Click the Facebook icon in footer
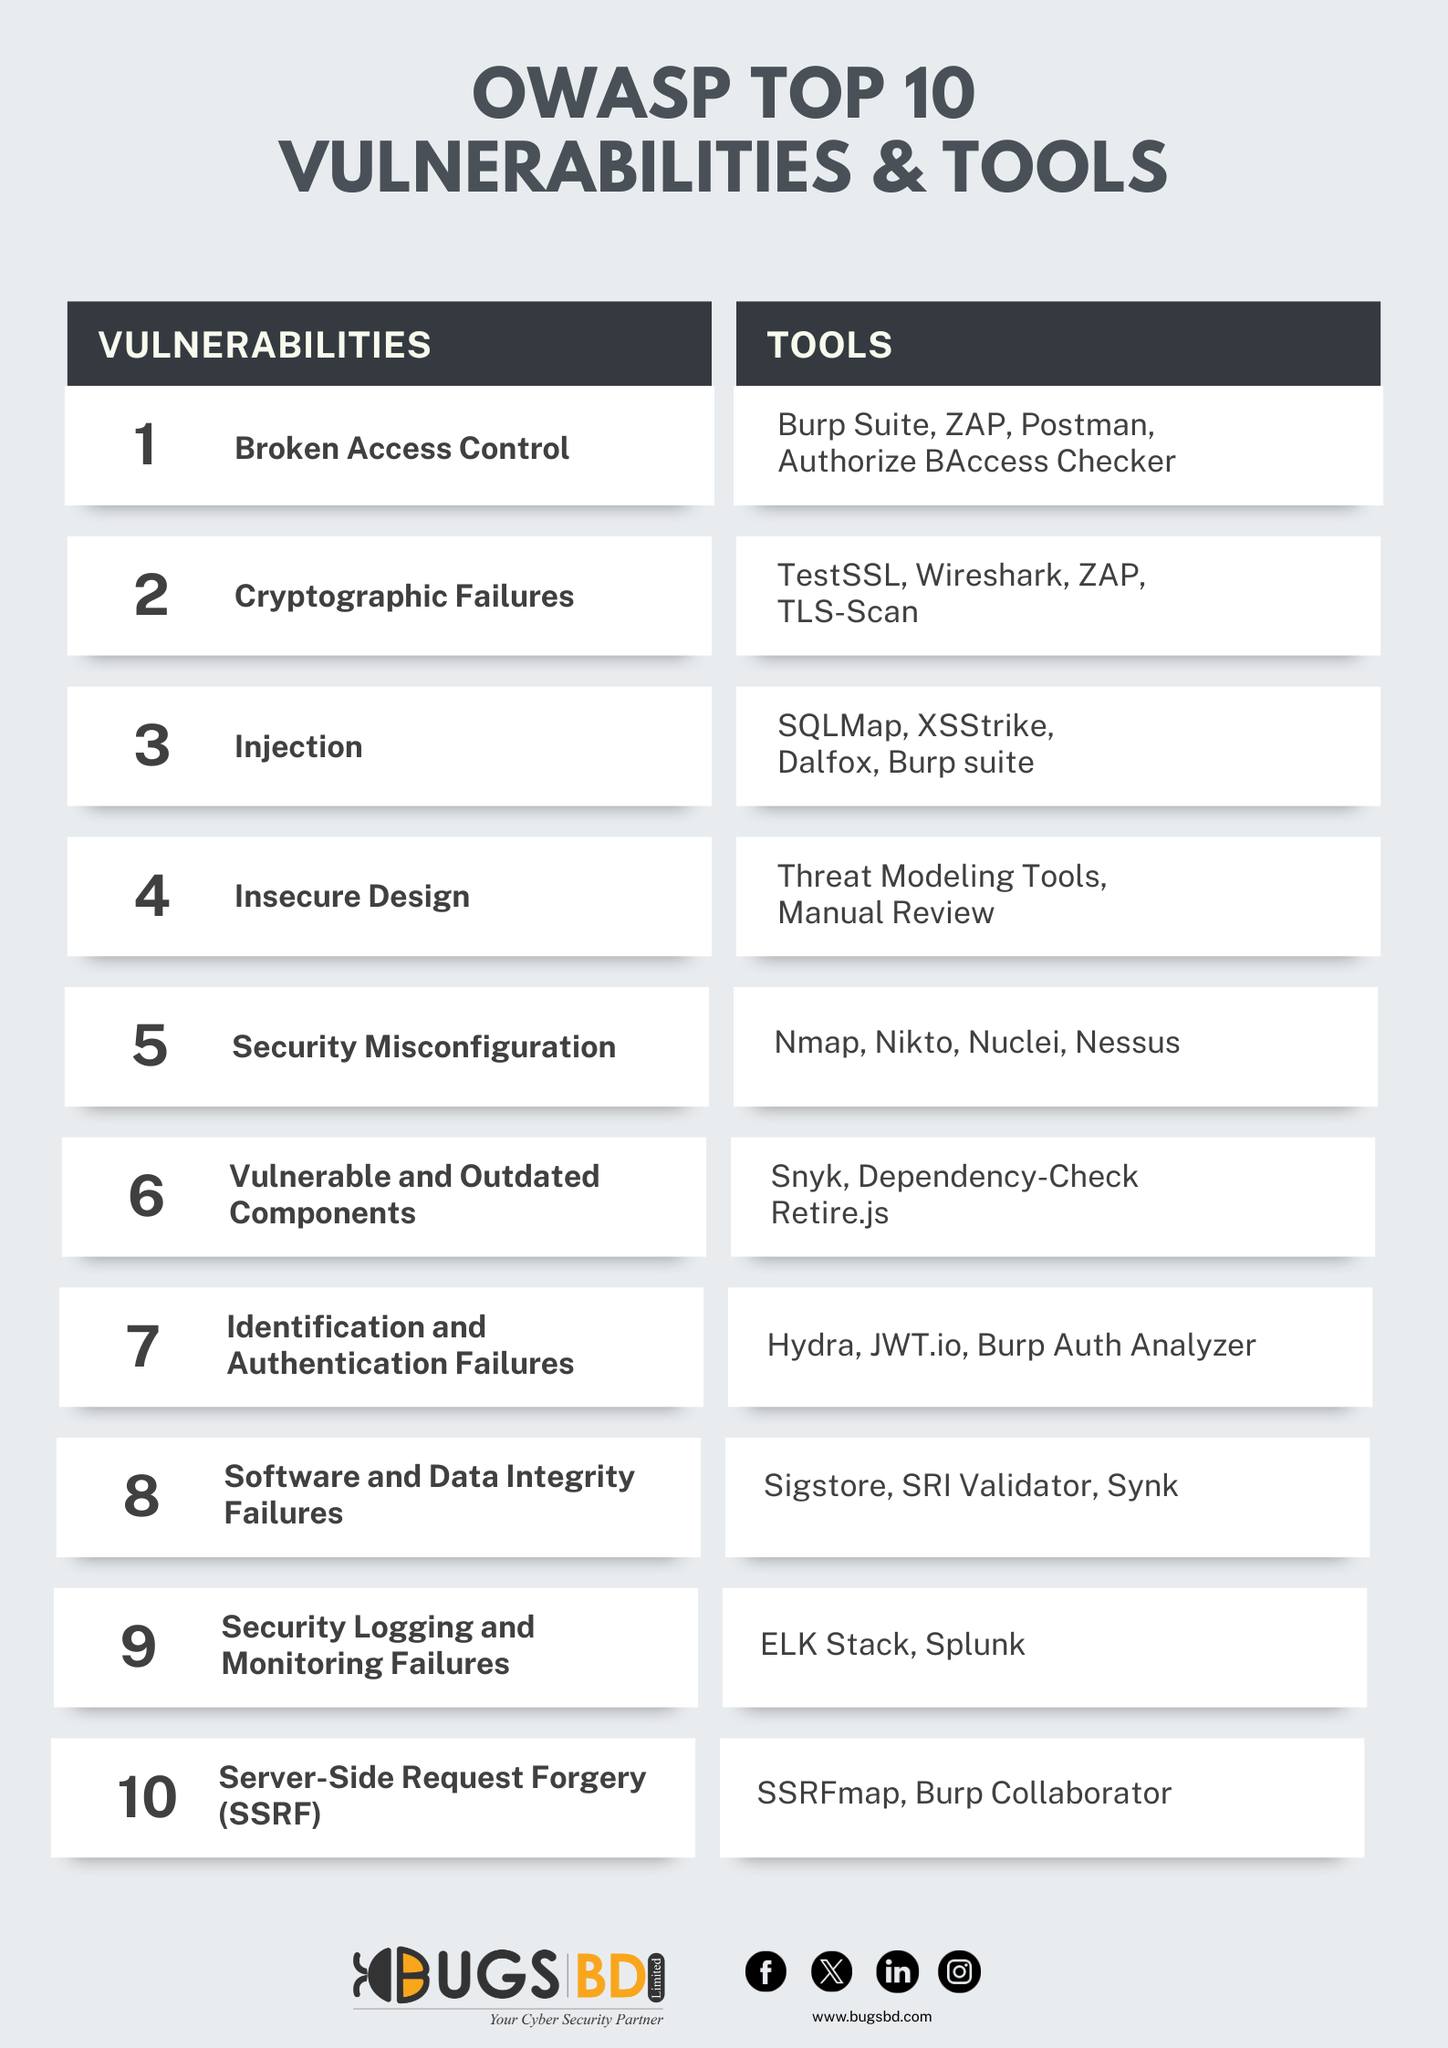The width and height of the screenshot is (1448, 2048). pyautogui.click(x=766, y=1971)
